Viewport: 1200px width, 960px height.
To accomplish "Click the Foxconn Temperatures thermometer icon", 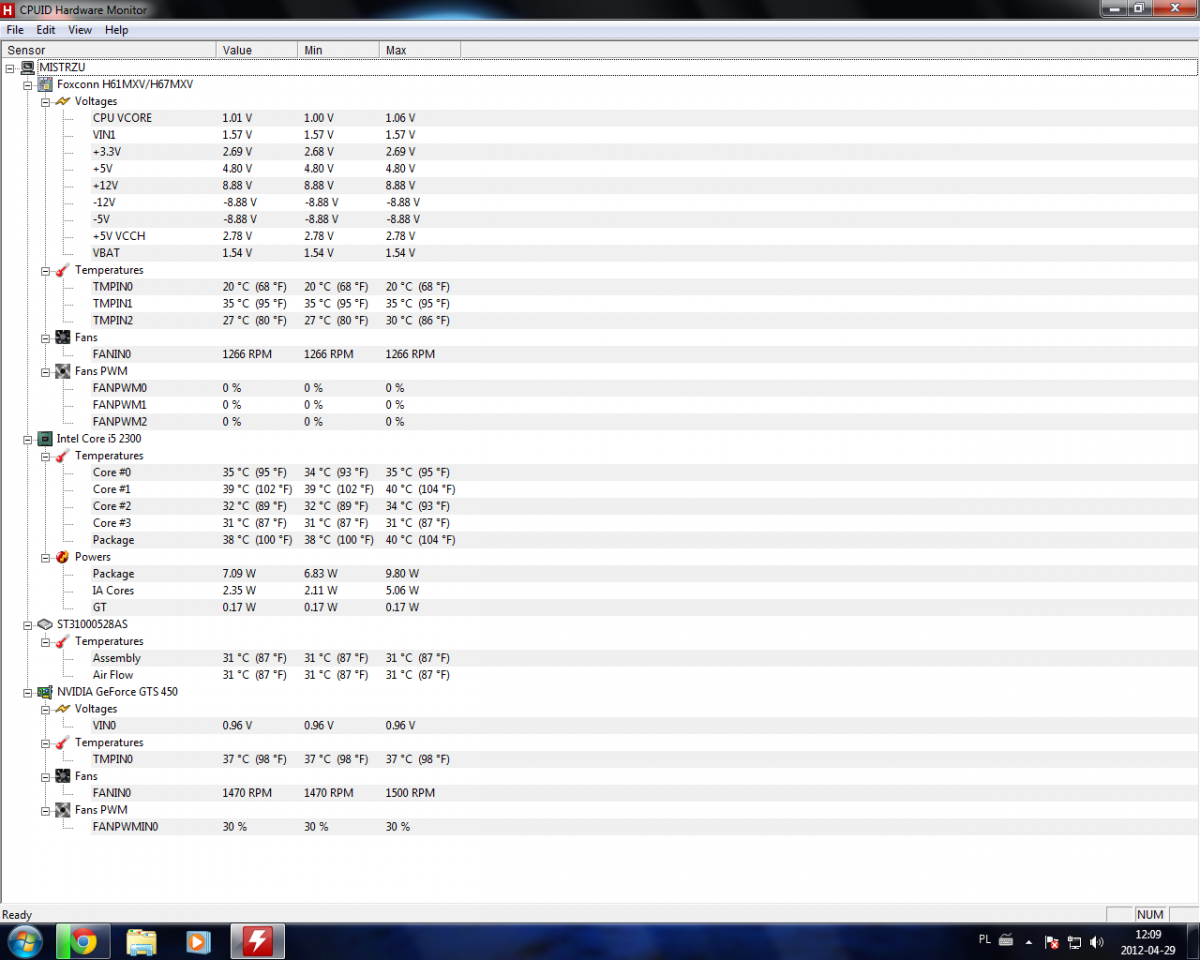I will (x=63, y=270).
